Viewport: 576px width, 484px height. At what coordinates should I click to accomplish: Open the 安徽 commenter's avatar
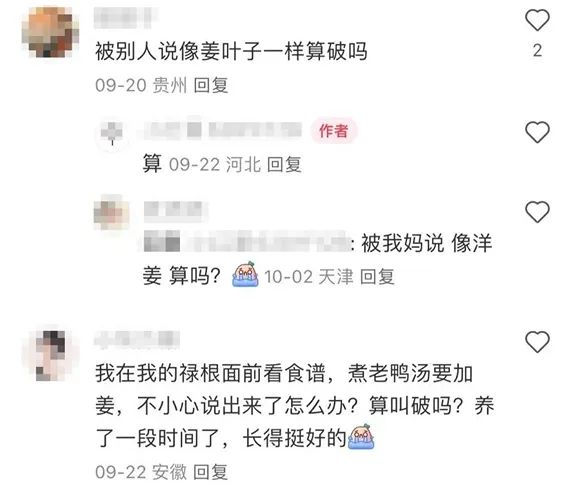pos(51,355)
